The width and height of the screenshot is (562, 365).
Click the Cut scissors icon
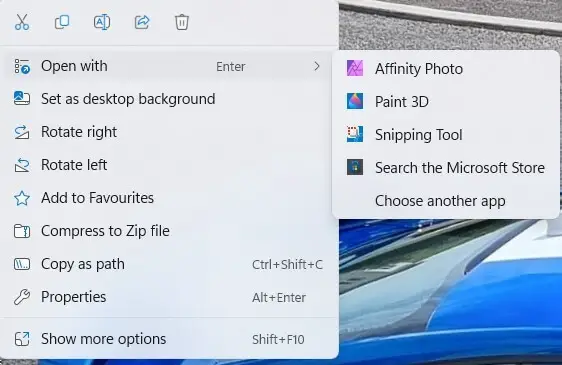[22, 22]
